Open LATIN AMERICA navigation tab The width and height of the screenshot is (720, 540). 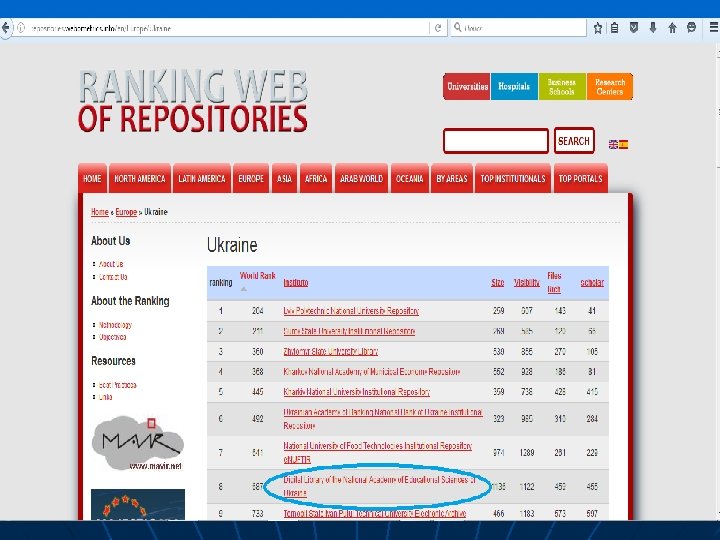click(x=202, y=178)
